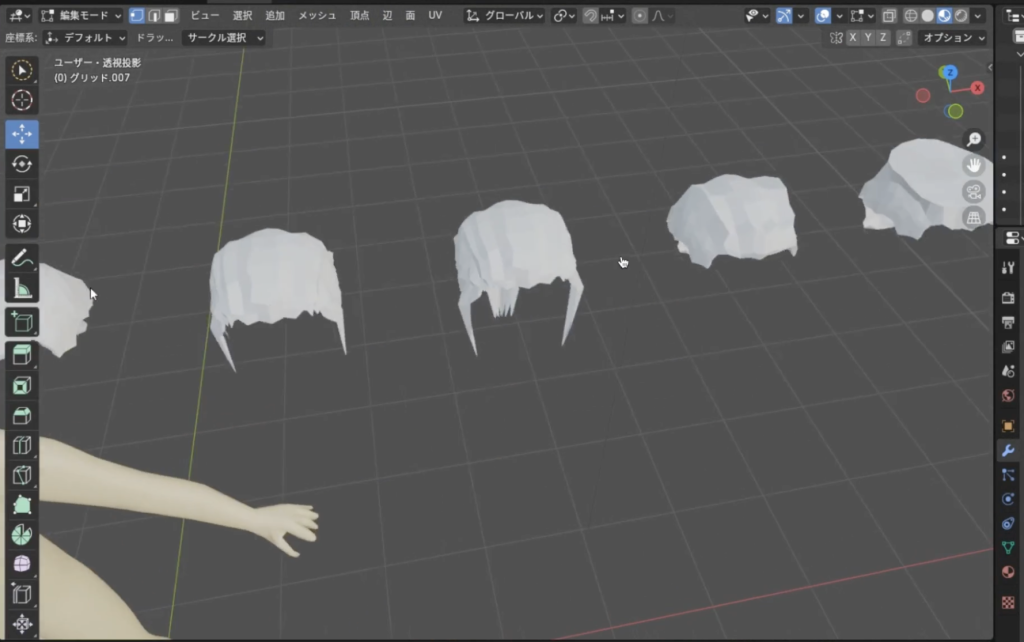Open the グローバル orientation dropdown

tap(505, 16)
